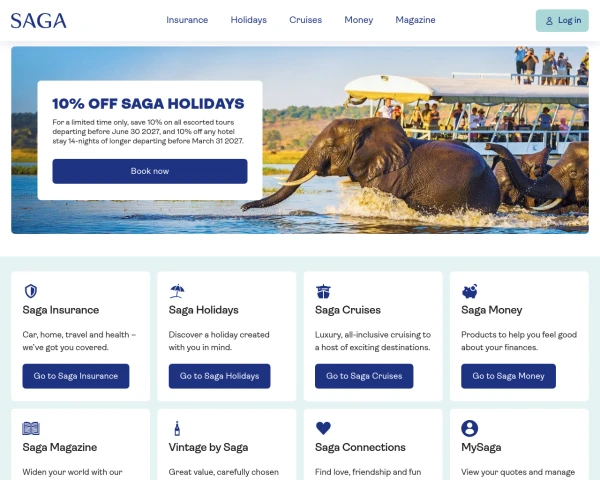Click the profile avatar icon for MySaga
Viewport: 600px width, 480px height.
[470, 428]
